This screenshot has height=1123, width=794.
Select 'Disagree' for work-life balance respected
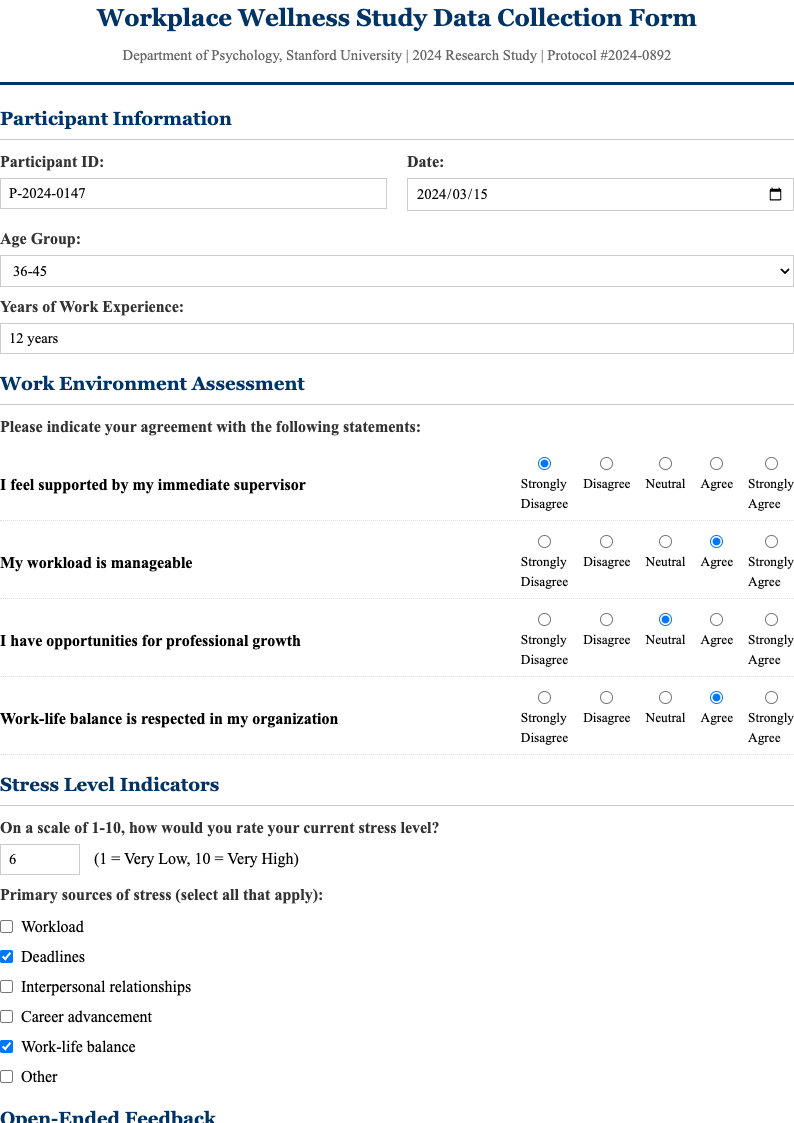tap(606, 697)
